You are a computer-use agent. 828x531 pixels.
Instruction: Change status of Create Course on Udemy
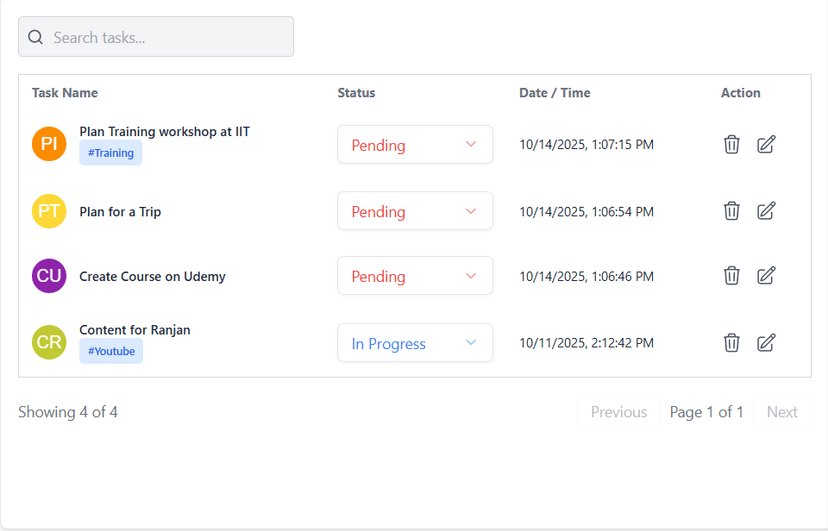tap(415, 276)
